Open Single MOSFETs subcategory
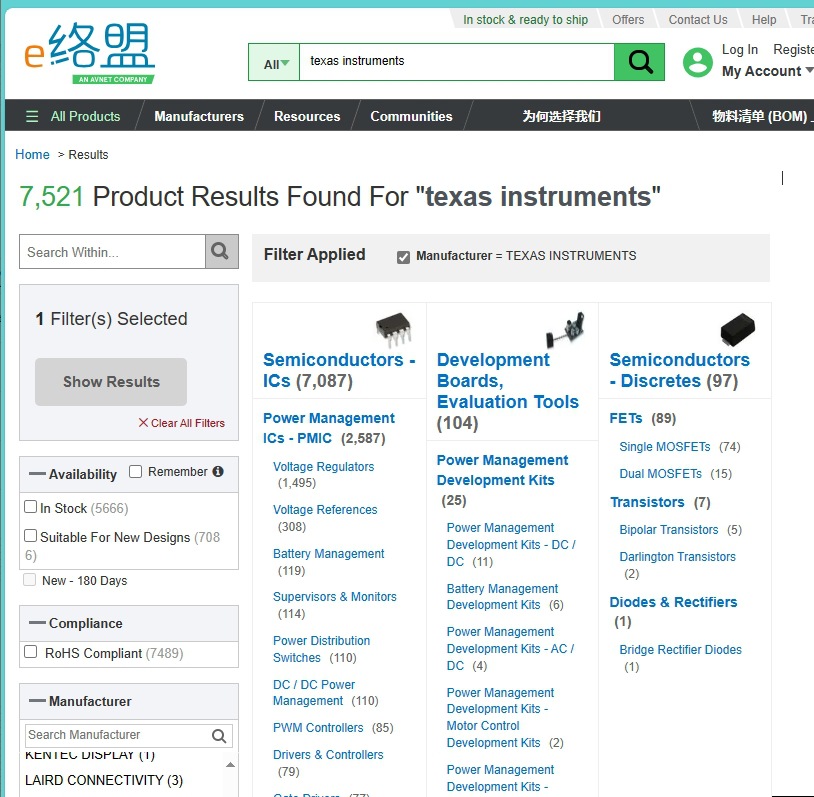Image resolution: width=814 pixels, height=797 pixels. (x=664, y=447)
